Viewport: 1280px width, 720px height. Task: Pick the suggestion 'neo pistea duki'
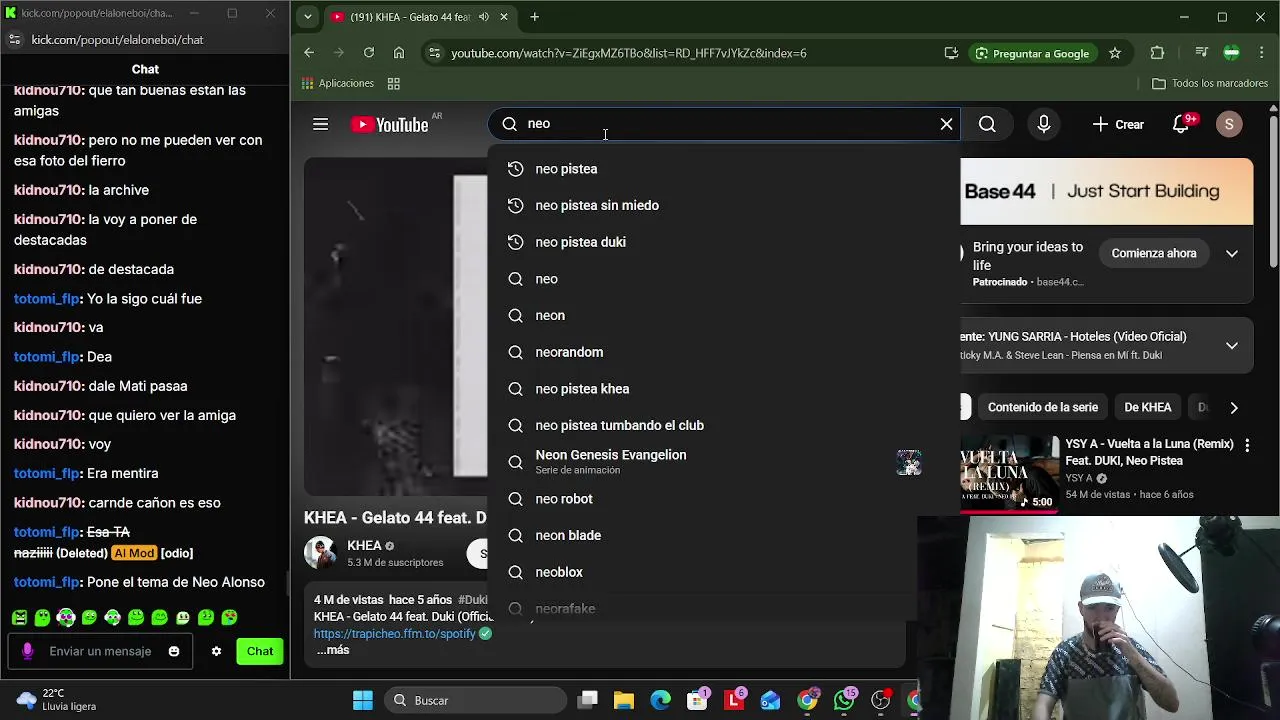[x=724, y=242]
